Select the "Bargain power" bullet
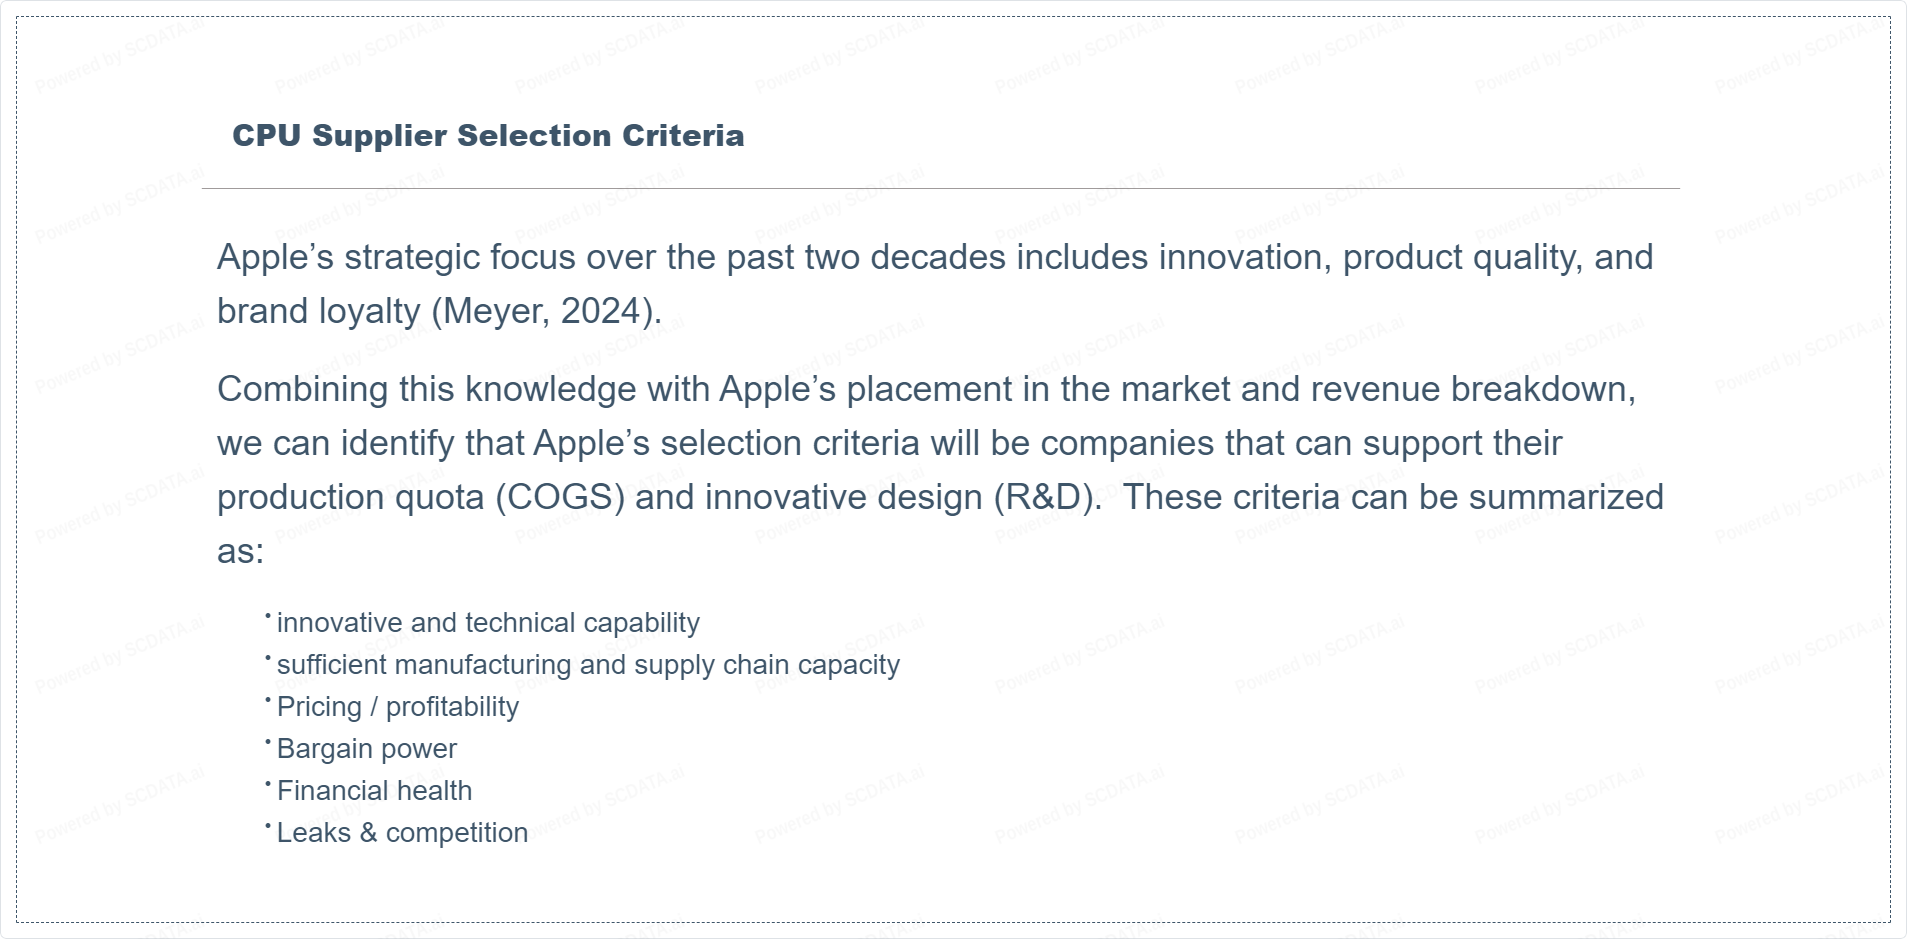The height and width of the screenshot is (939, 1908). (366, 749)
